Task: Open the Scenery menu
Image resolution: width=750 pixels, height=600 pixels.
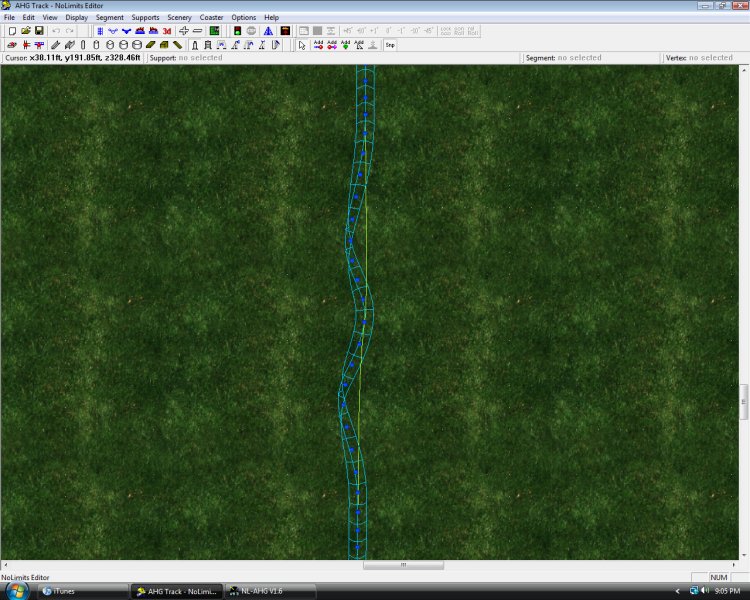Action: tap(179, 17)
